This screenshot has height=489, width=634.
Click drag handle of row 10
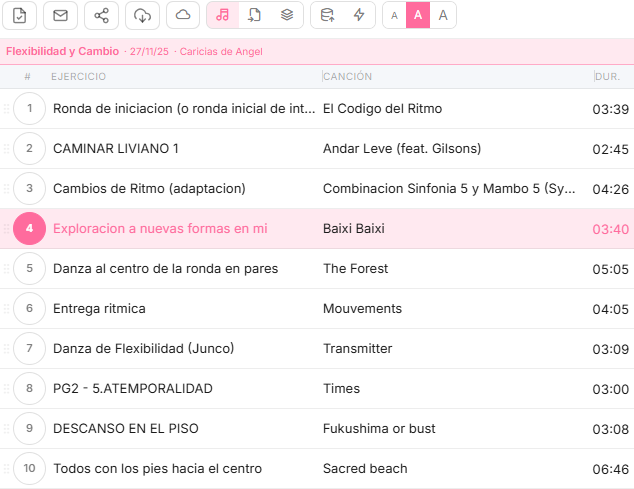(6, 468)
